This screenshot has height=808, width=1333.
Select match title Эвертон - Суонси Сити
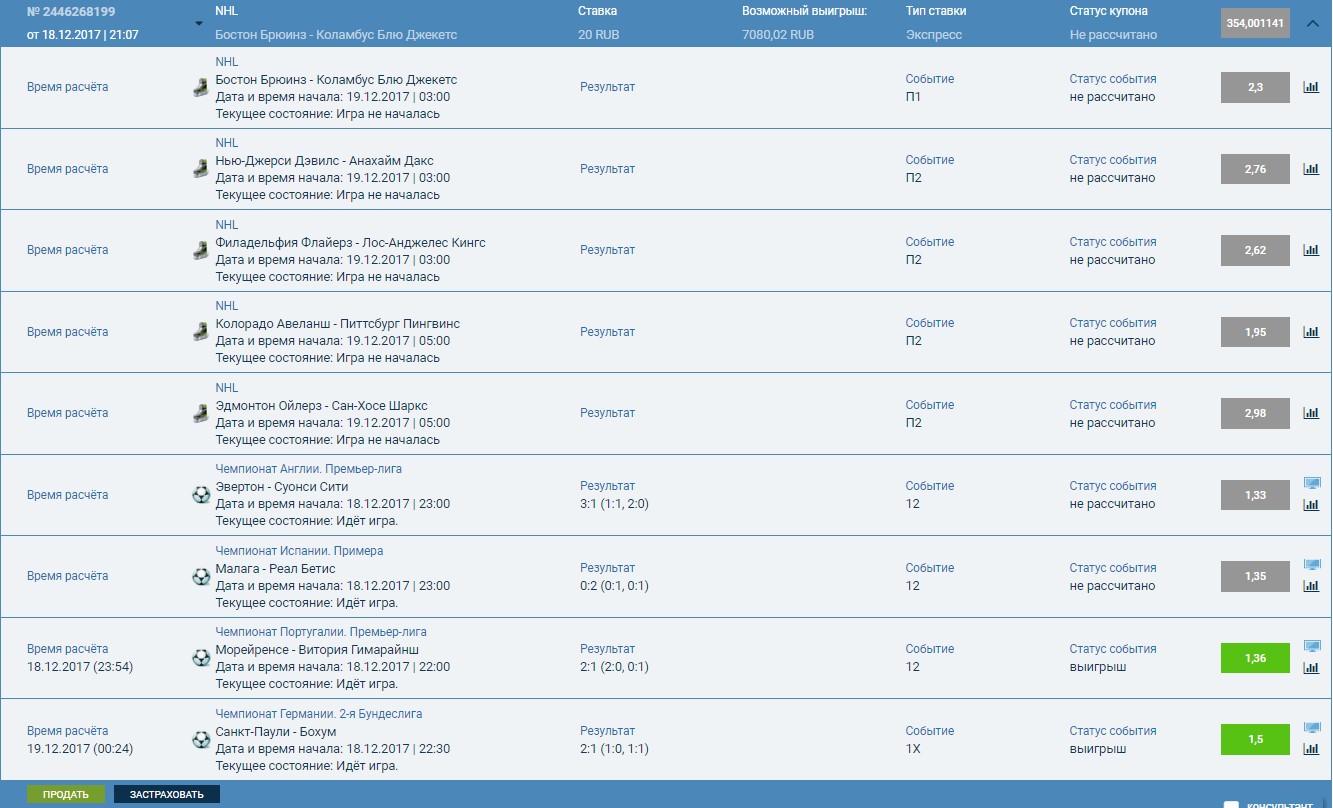click(282, 487)
